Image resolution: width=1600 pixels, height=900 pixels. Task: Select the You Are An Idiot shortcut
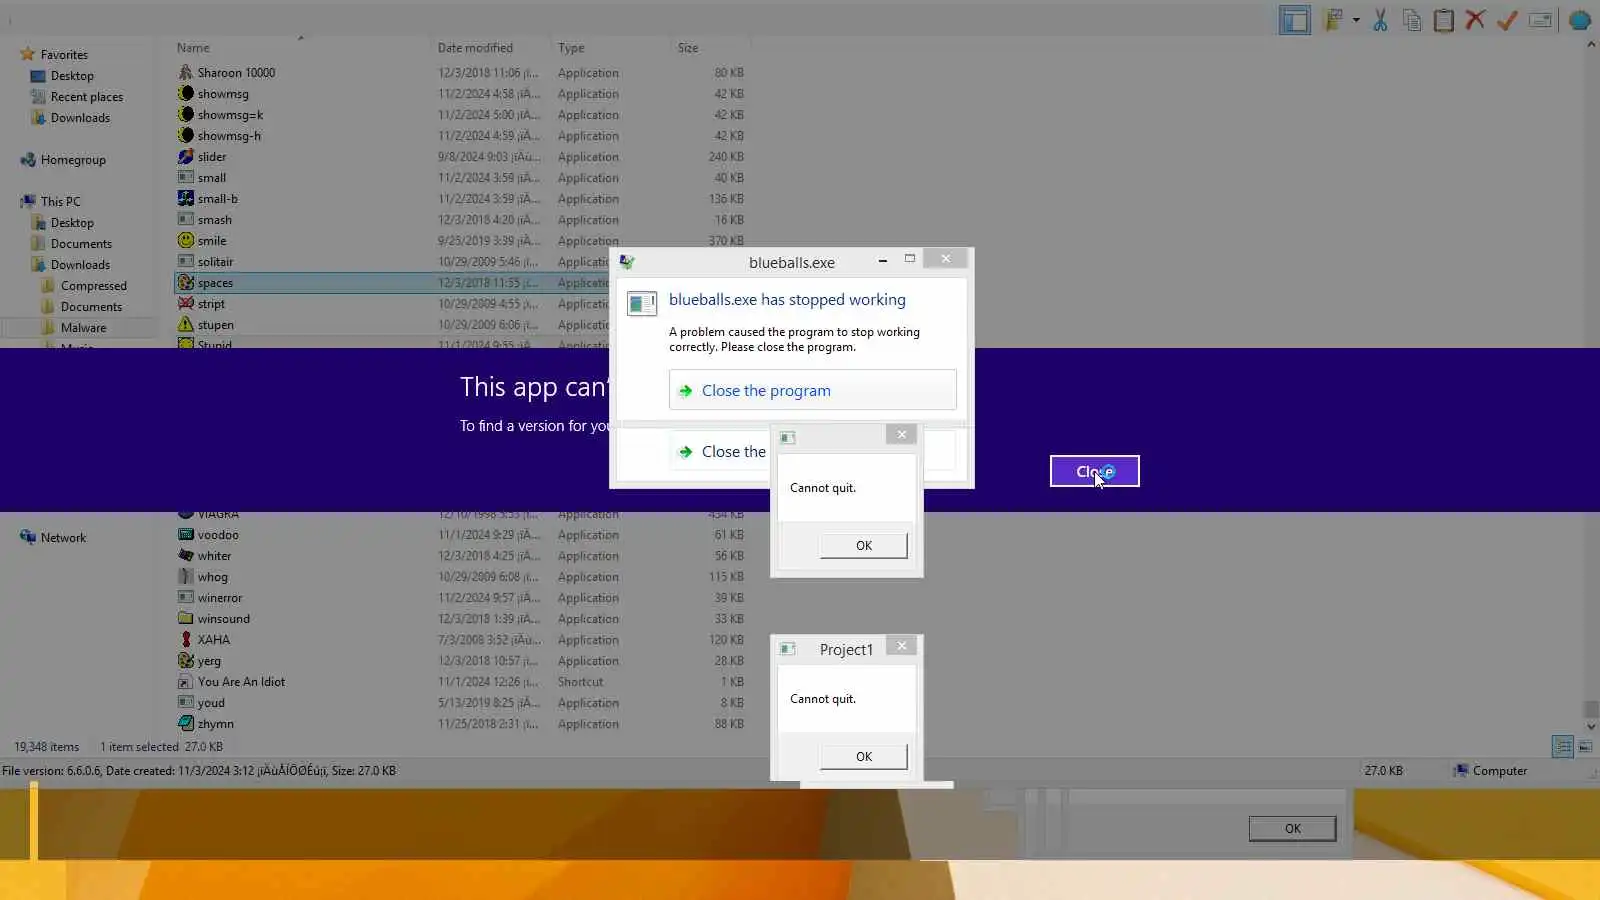241,682
